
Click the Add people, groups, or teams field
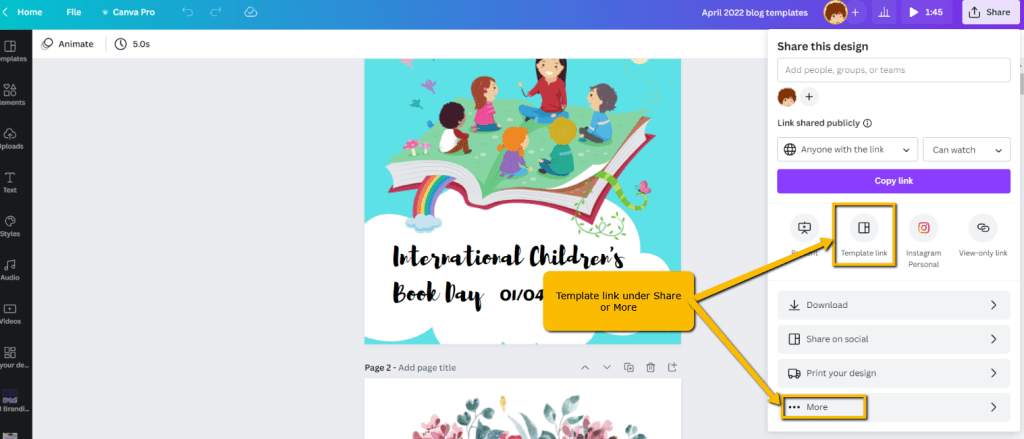click(893, 70)
